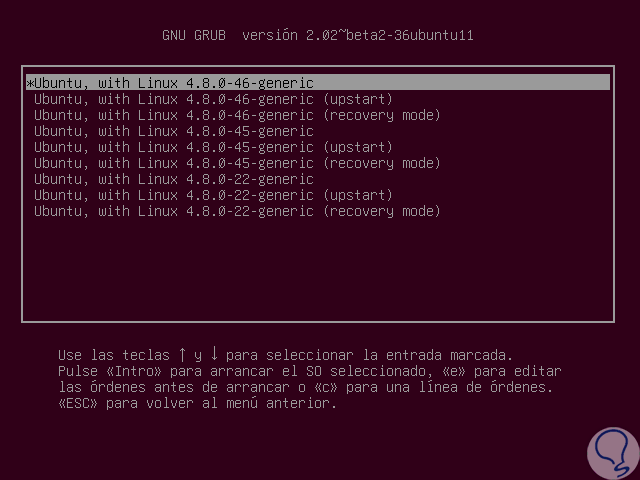The image size is (640, 480).
Task: Click empty area inside the boot menu box
Action: [x=320, y=270]
